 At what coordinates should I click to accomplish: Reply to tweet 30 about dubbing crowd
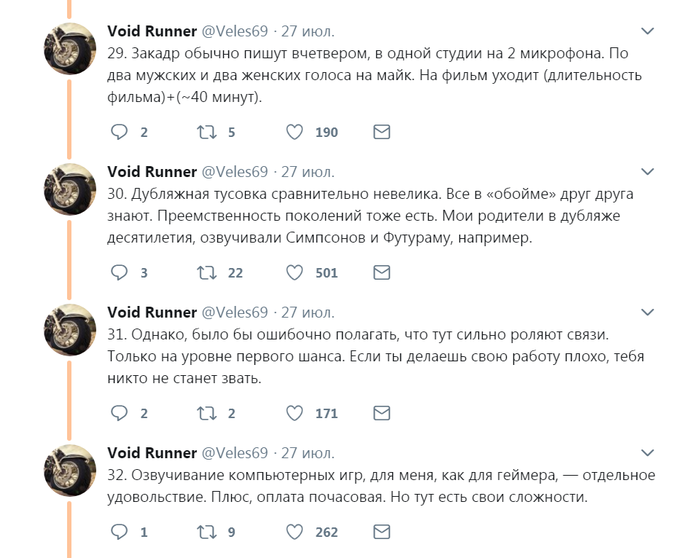119,272
